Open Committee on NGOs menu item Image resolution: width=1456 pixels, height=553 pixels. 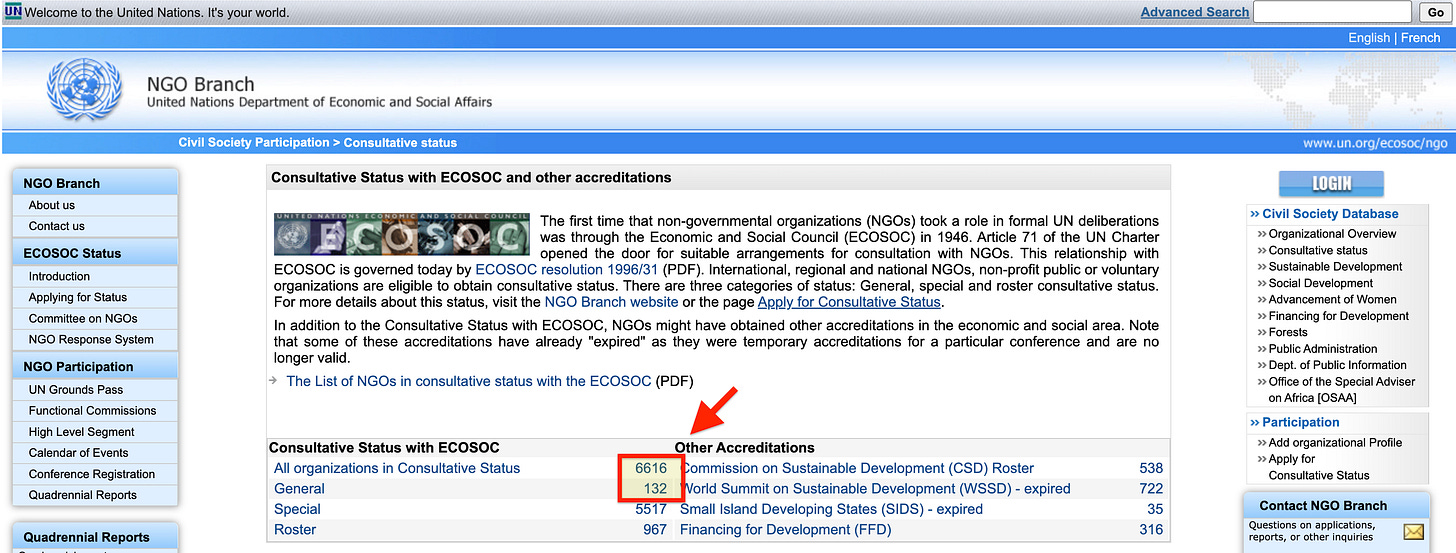(83, 318)
